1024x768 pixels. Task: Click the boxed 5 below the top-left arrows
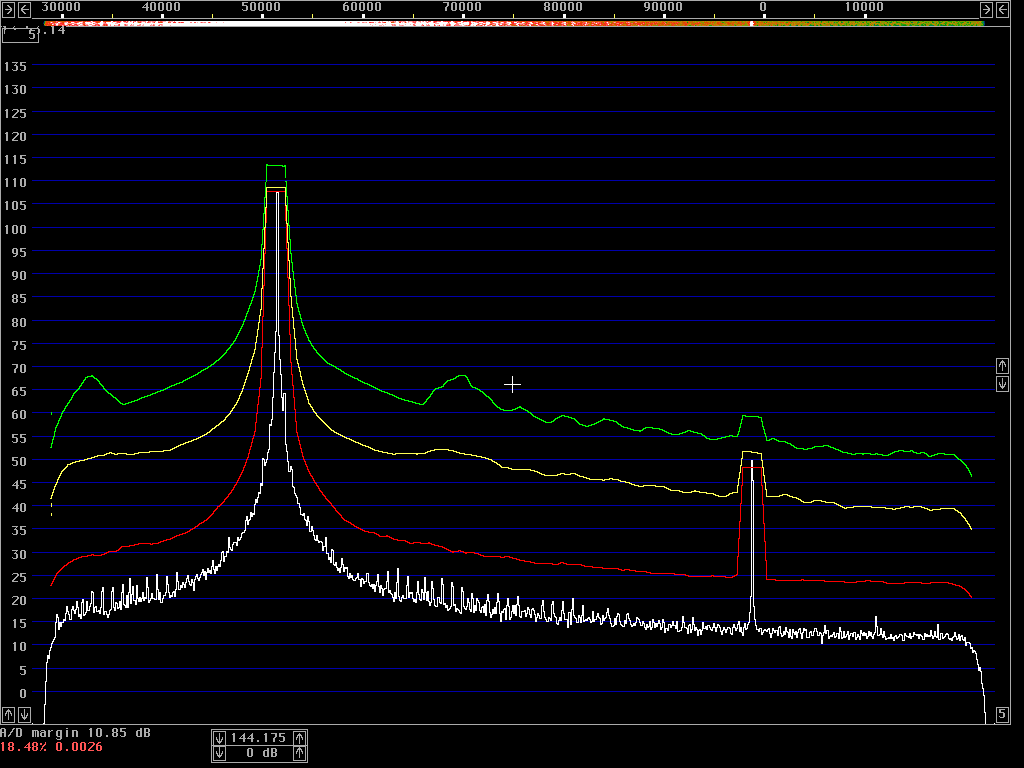click(20, 35)
